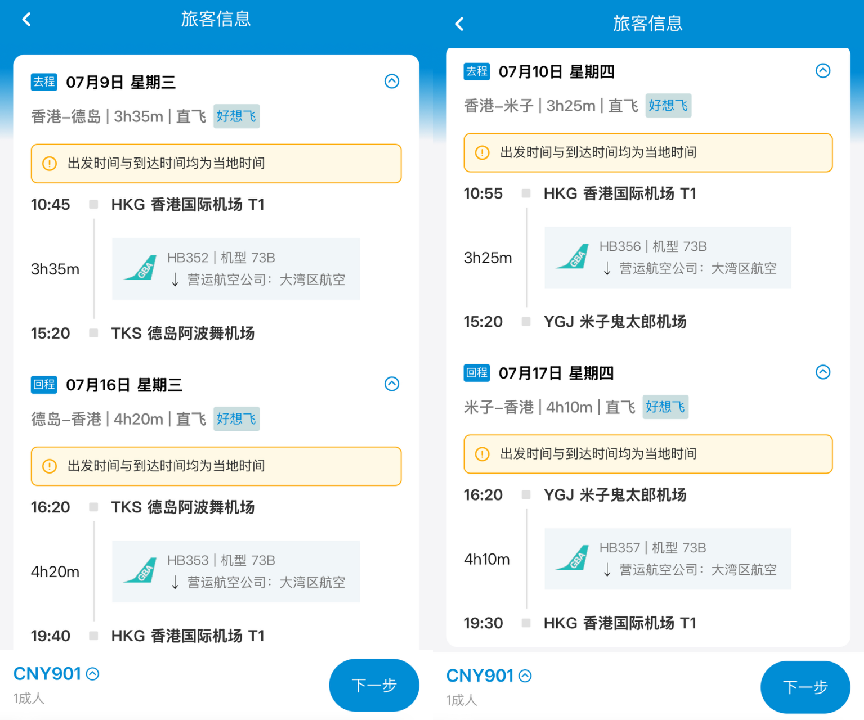This screenshot has height=720, width=864.
Task: Tap the 去程 badge beside 07月10日
Action: coord(477,71)
